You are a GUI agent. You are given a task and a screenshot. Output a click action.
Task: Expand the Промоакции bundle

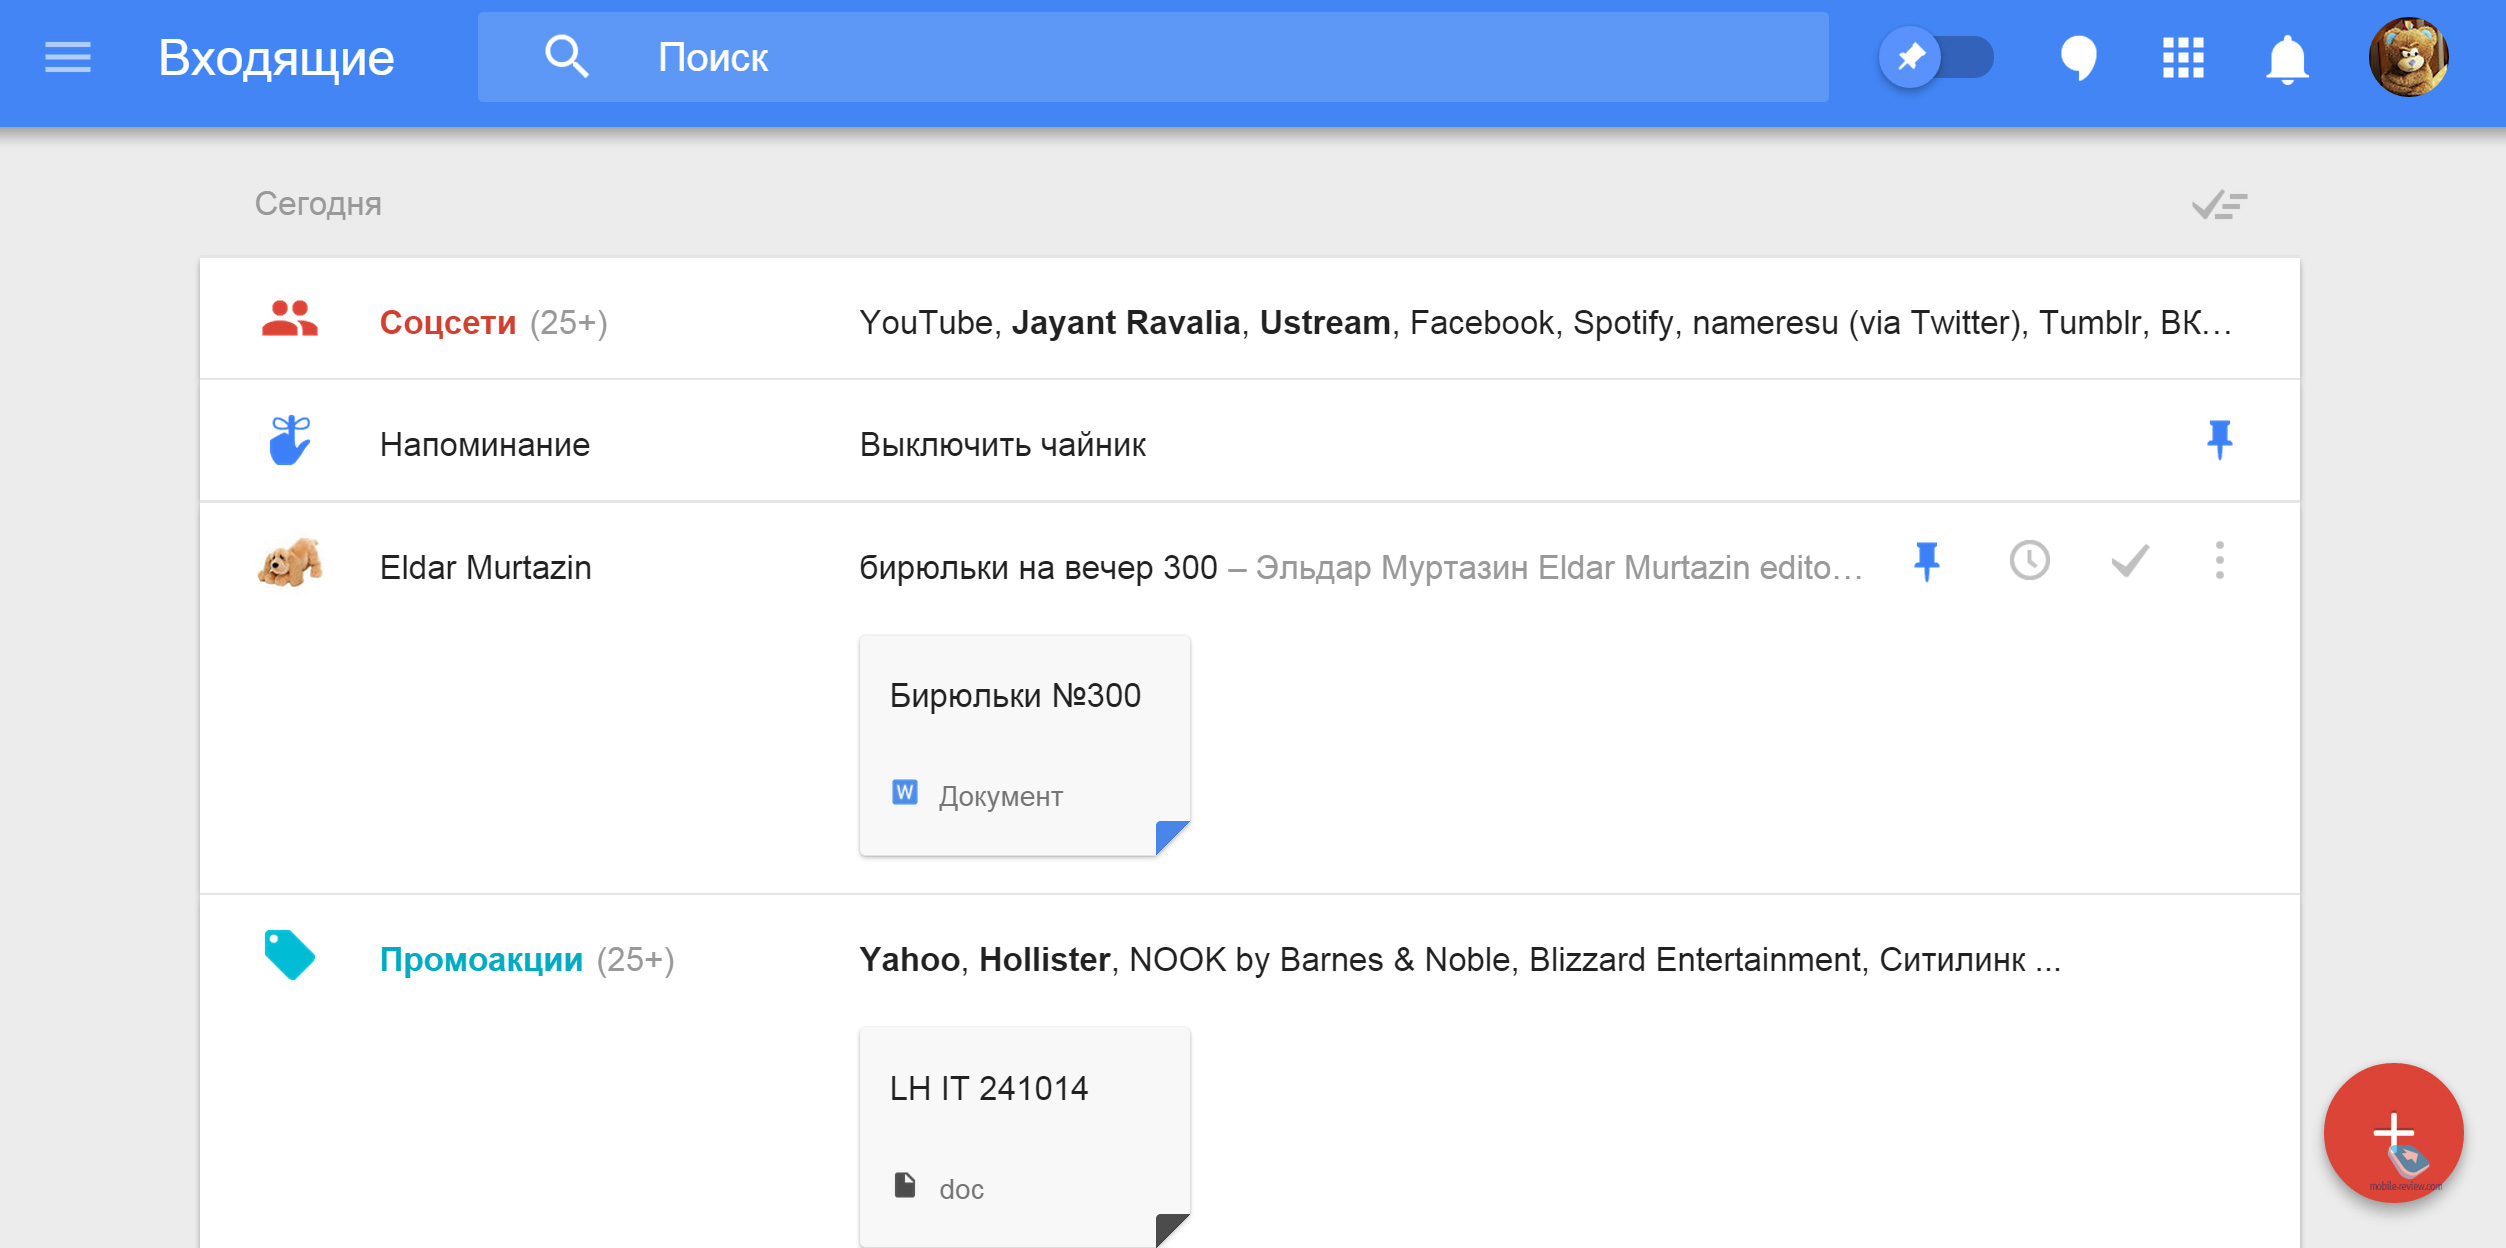coord(481,960)
